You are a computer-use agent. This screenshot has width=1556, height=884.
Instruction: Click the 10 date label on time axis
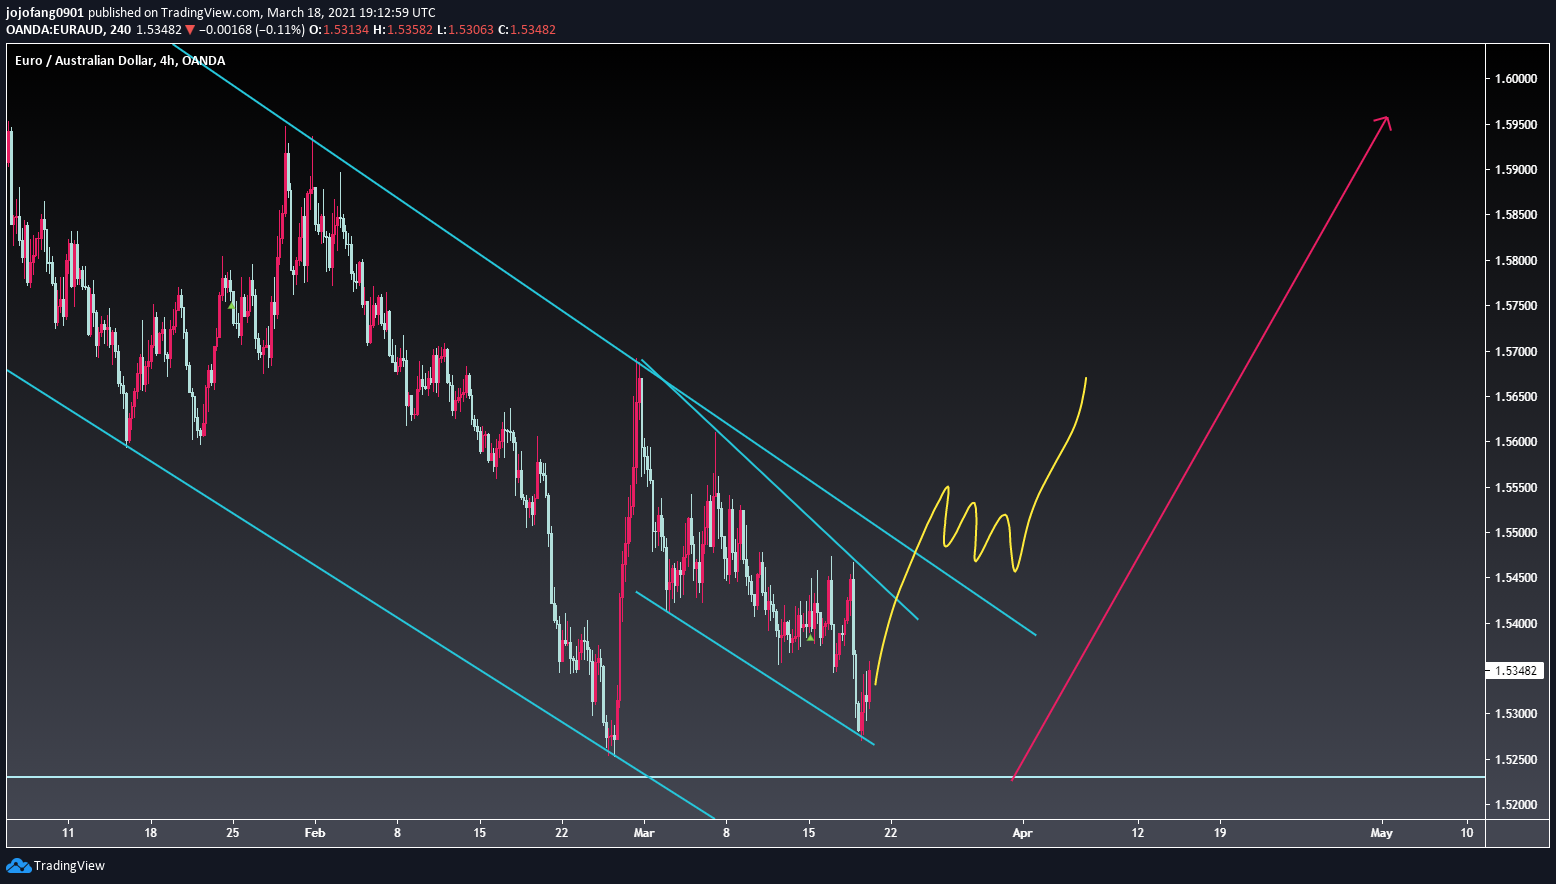[1467, 832]
